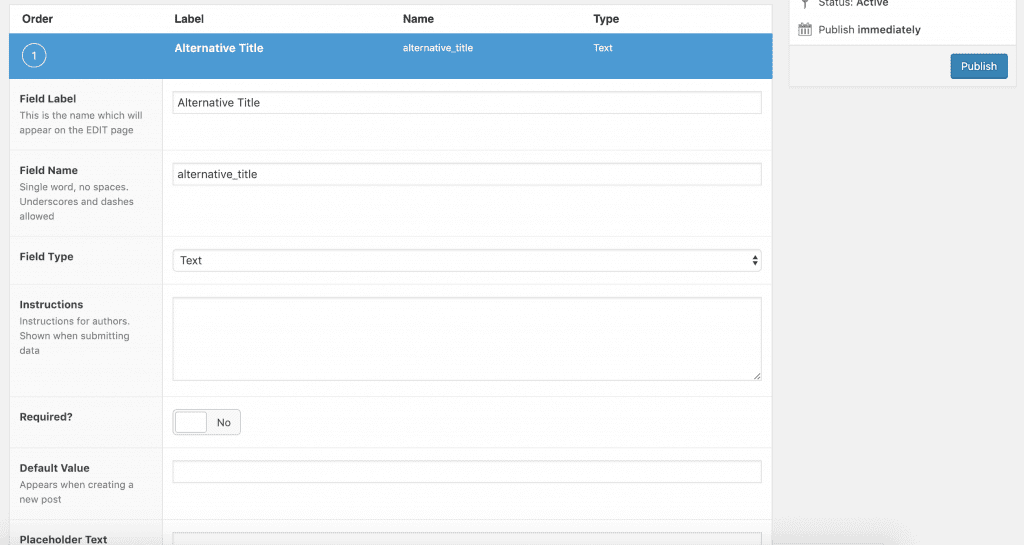Click the Publish immediately text
This screenshot has height=545, width=1024.
coord(869,30)
